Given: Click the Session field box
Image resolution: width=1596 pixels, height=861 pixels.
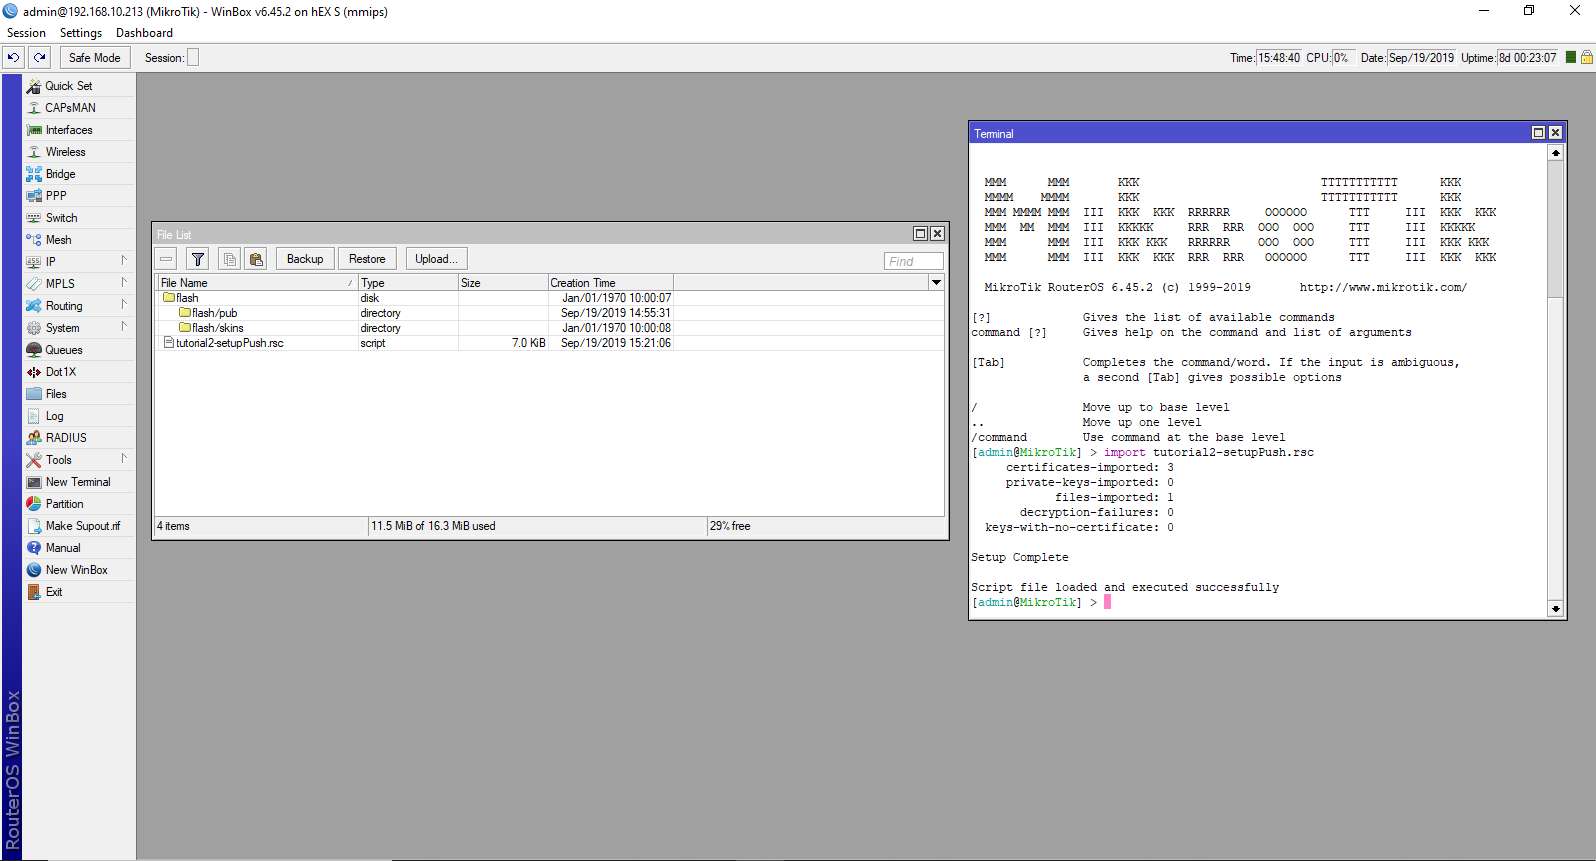Looking at the screenshot, I should (193, 58).
